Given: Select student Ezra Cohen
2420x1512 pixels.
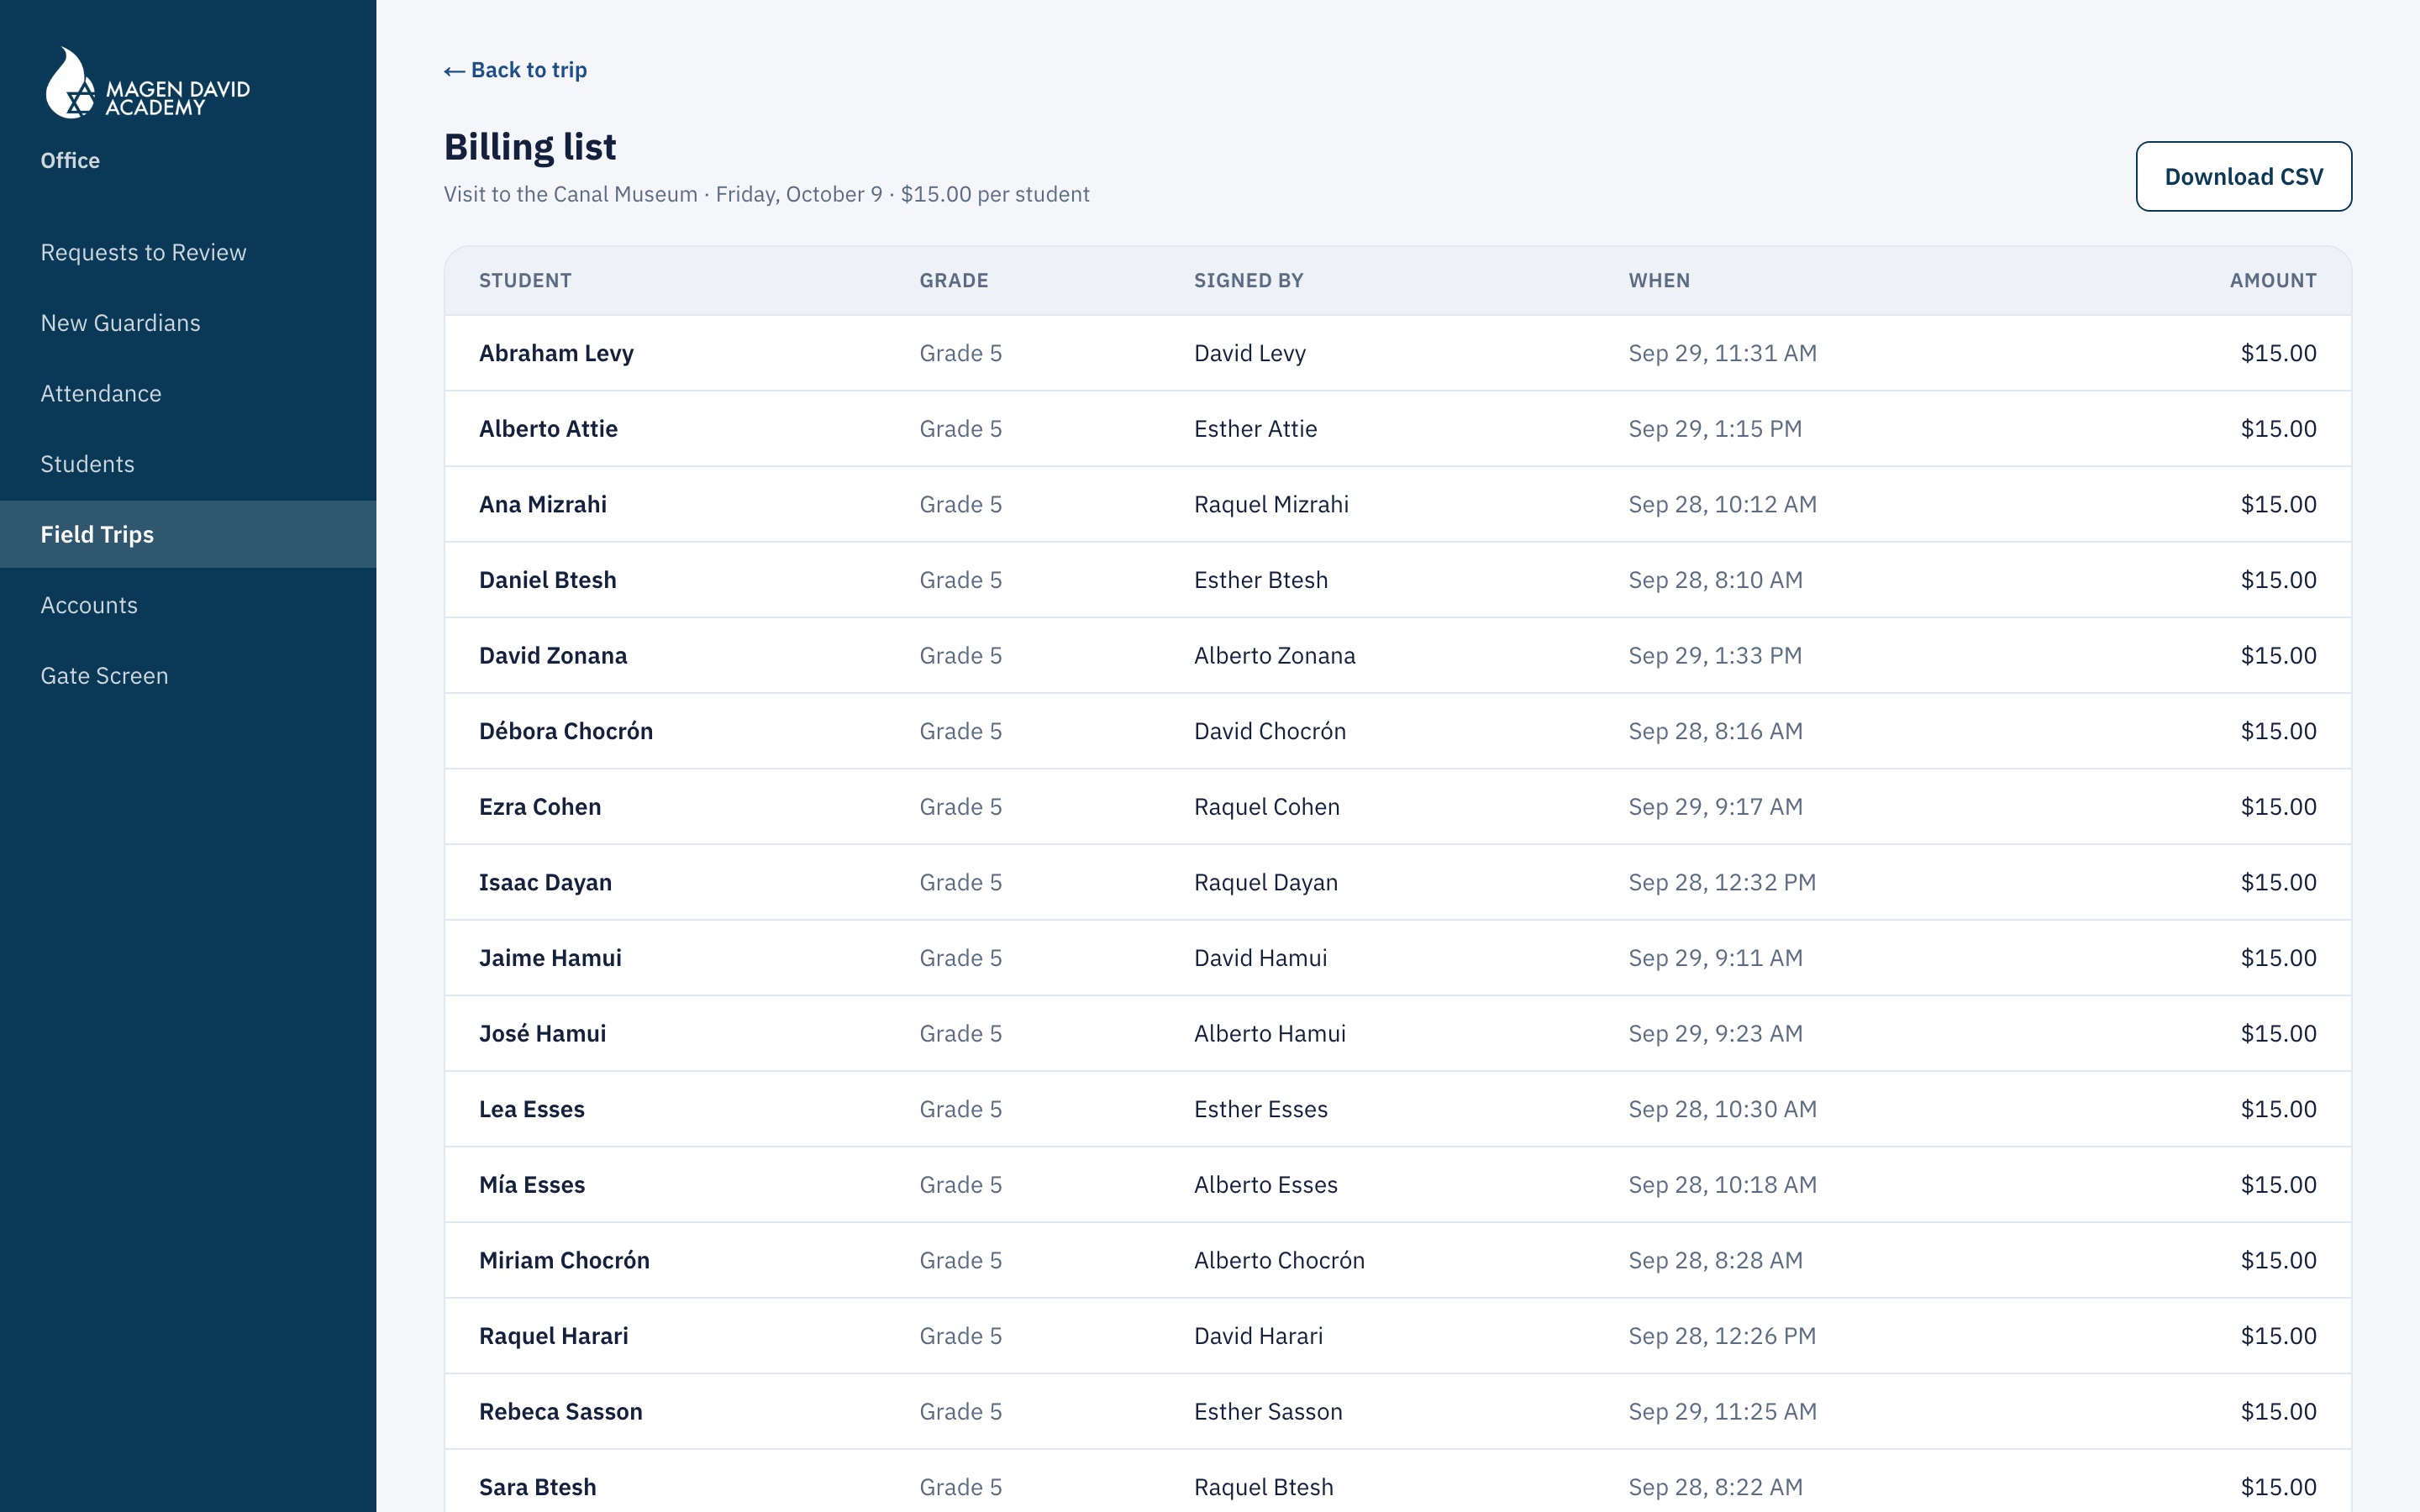Looking at the screenshot, I should pyautogui.click(x=540, y=807).
